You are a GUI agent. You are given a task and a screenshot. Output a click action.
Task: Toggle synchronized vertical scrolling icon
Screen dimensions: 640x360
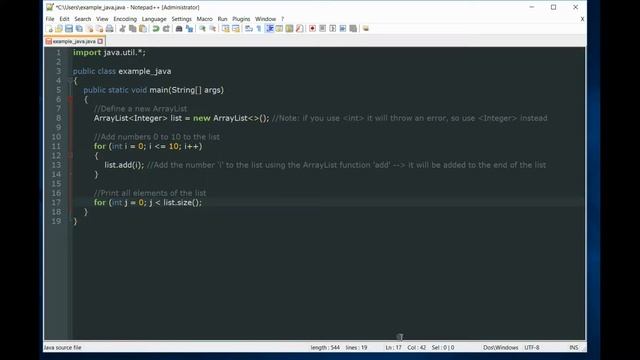click(x=225, y=29)
